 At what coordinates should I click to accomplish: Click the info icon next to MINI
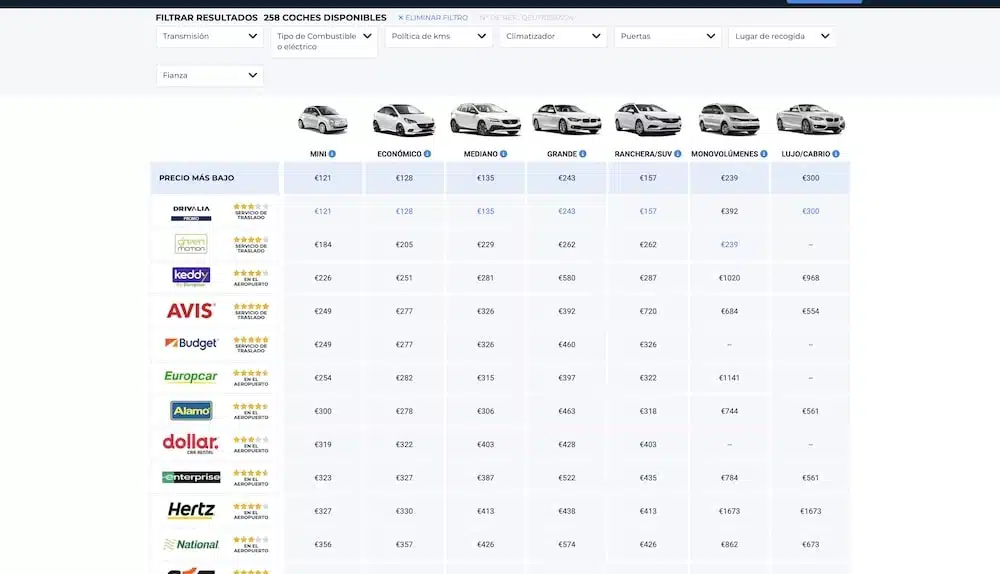tap(332, 154)
